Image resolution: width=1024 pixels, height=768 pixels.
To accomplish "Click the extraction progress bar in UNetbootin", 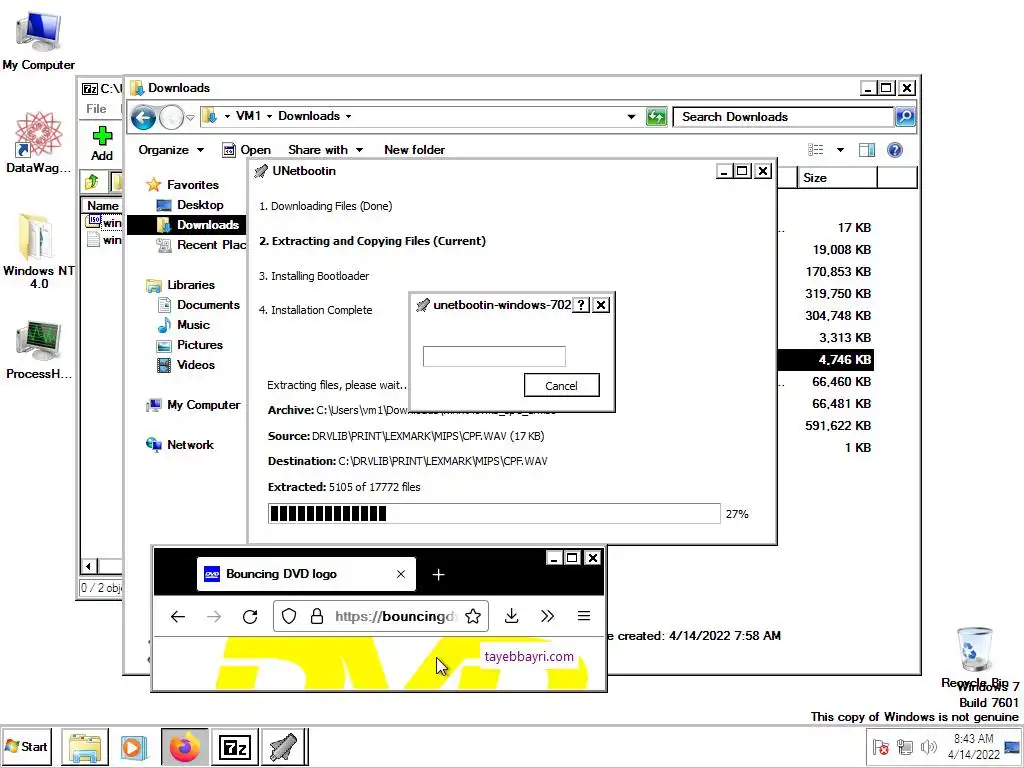I will click(x=494, y=513).
